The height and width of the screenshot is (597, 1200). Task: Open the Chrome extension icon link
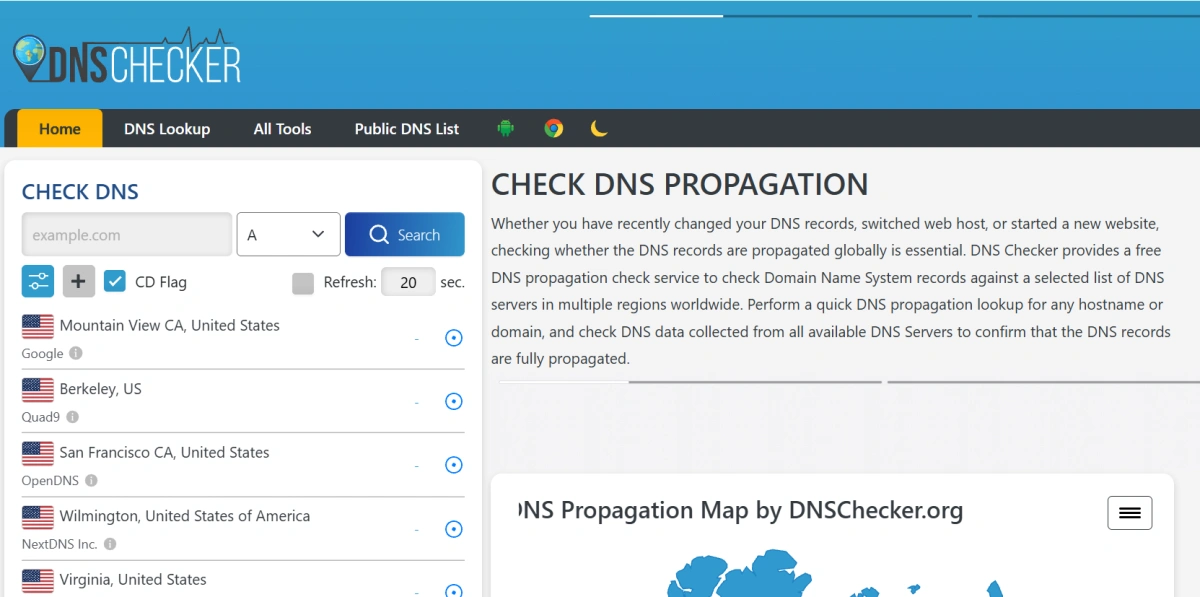pos(553,128)
